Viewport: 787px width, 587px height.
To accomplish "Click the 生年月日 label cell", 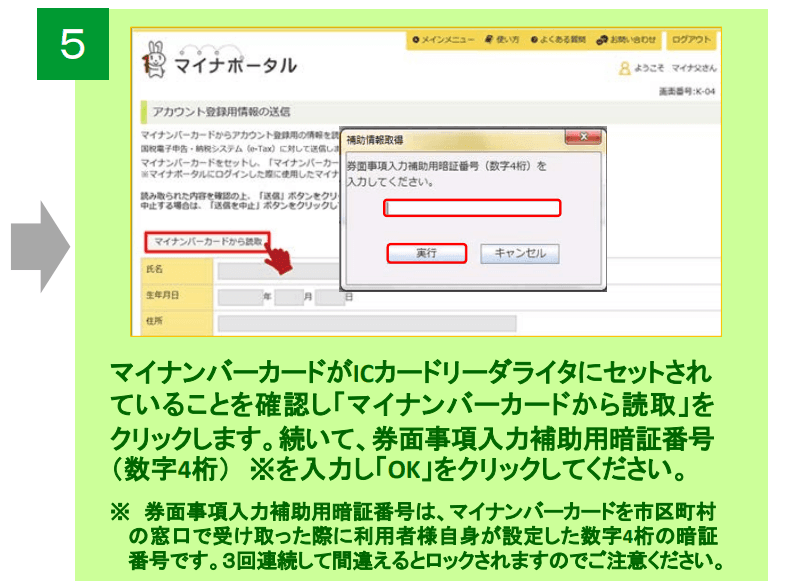I will 177,296.
